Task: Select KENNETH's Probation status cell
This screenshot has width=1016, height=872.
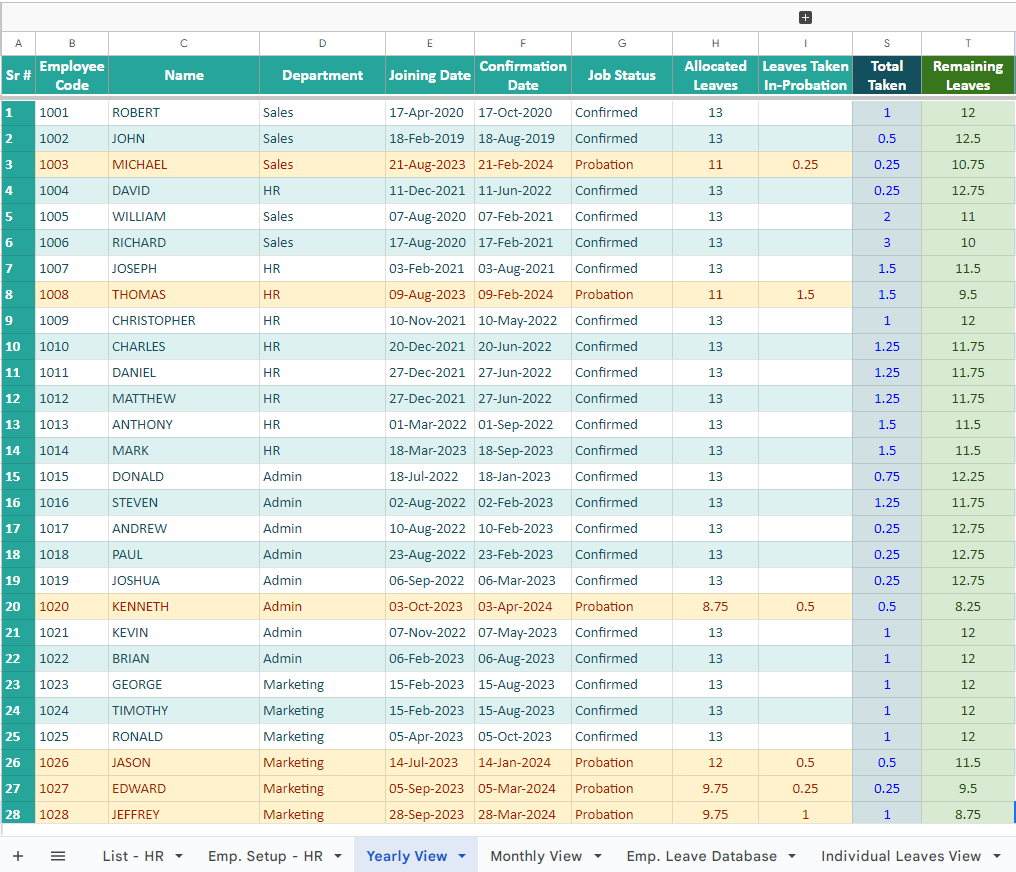Action: [x=621, y=606]
